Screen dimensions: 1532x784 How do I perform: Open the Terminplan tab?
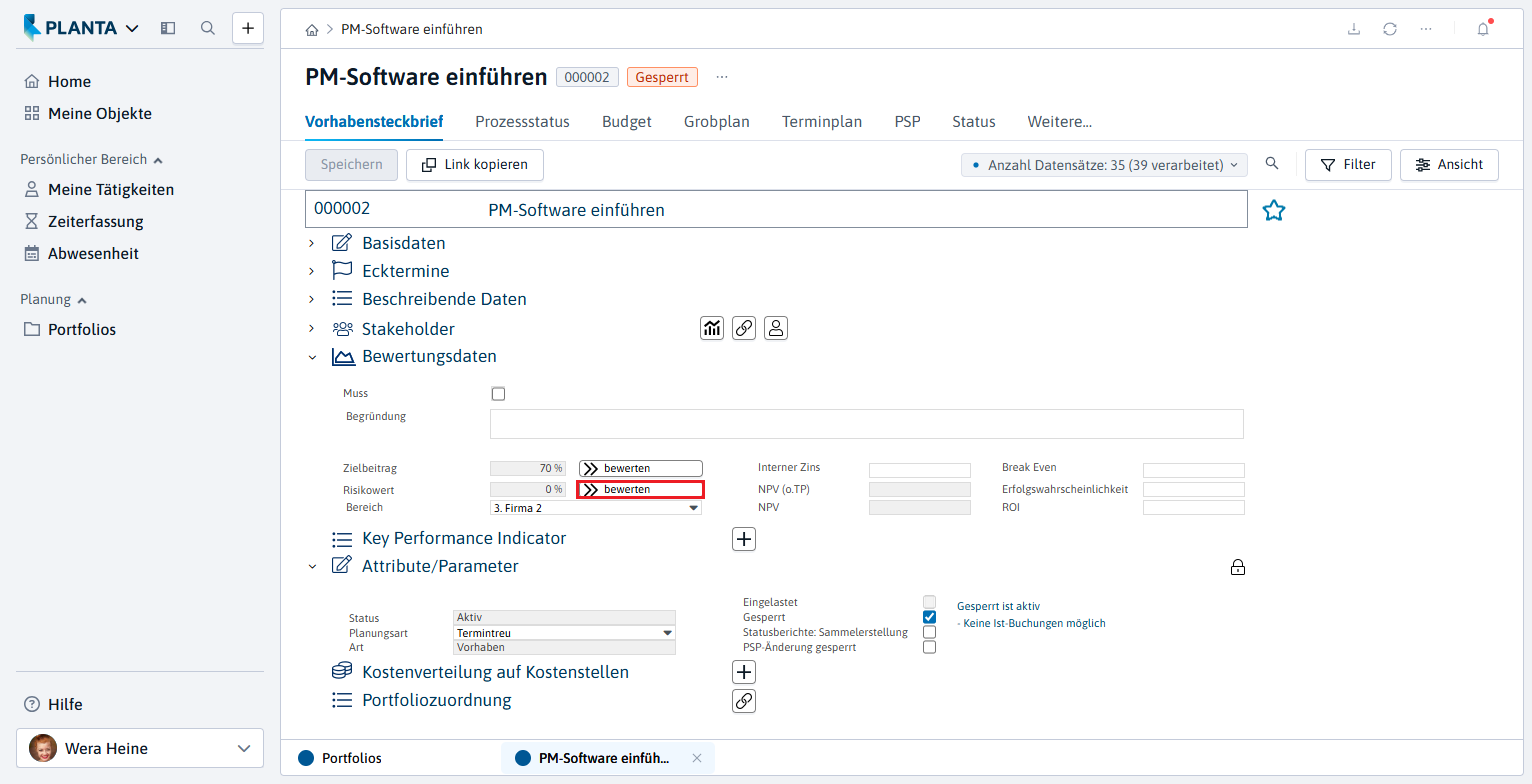tap(822, 122)
